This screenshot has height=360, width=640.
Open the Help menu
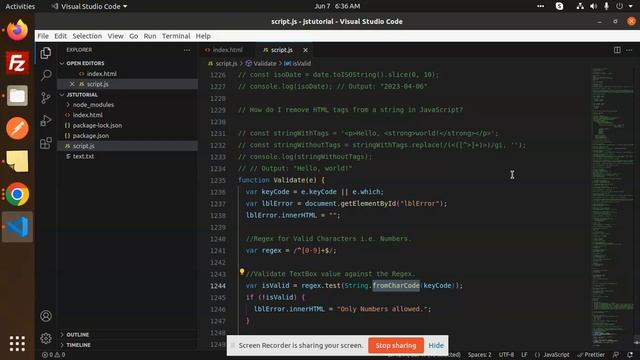click(203, 36)
